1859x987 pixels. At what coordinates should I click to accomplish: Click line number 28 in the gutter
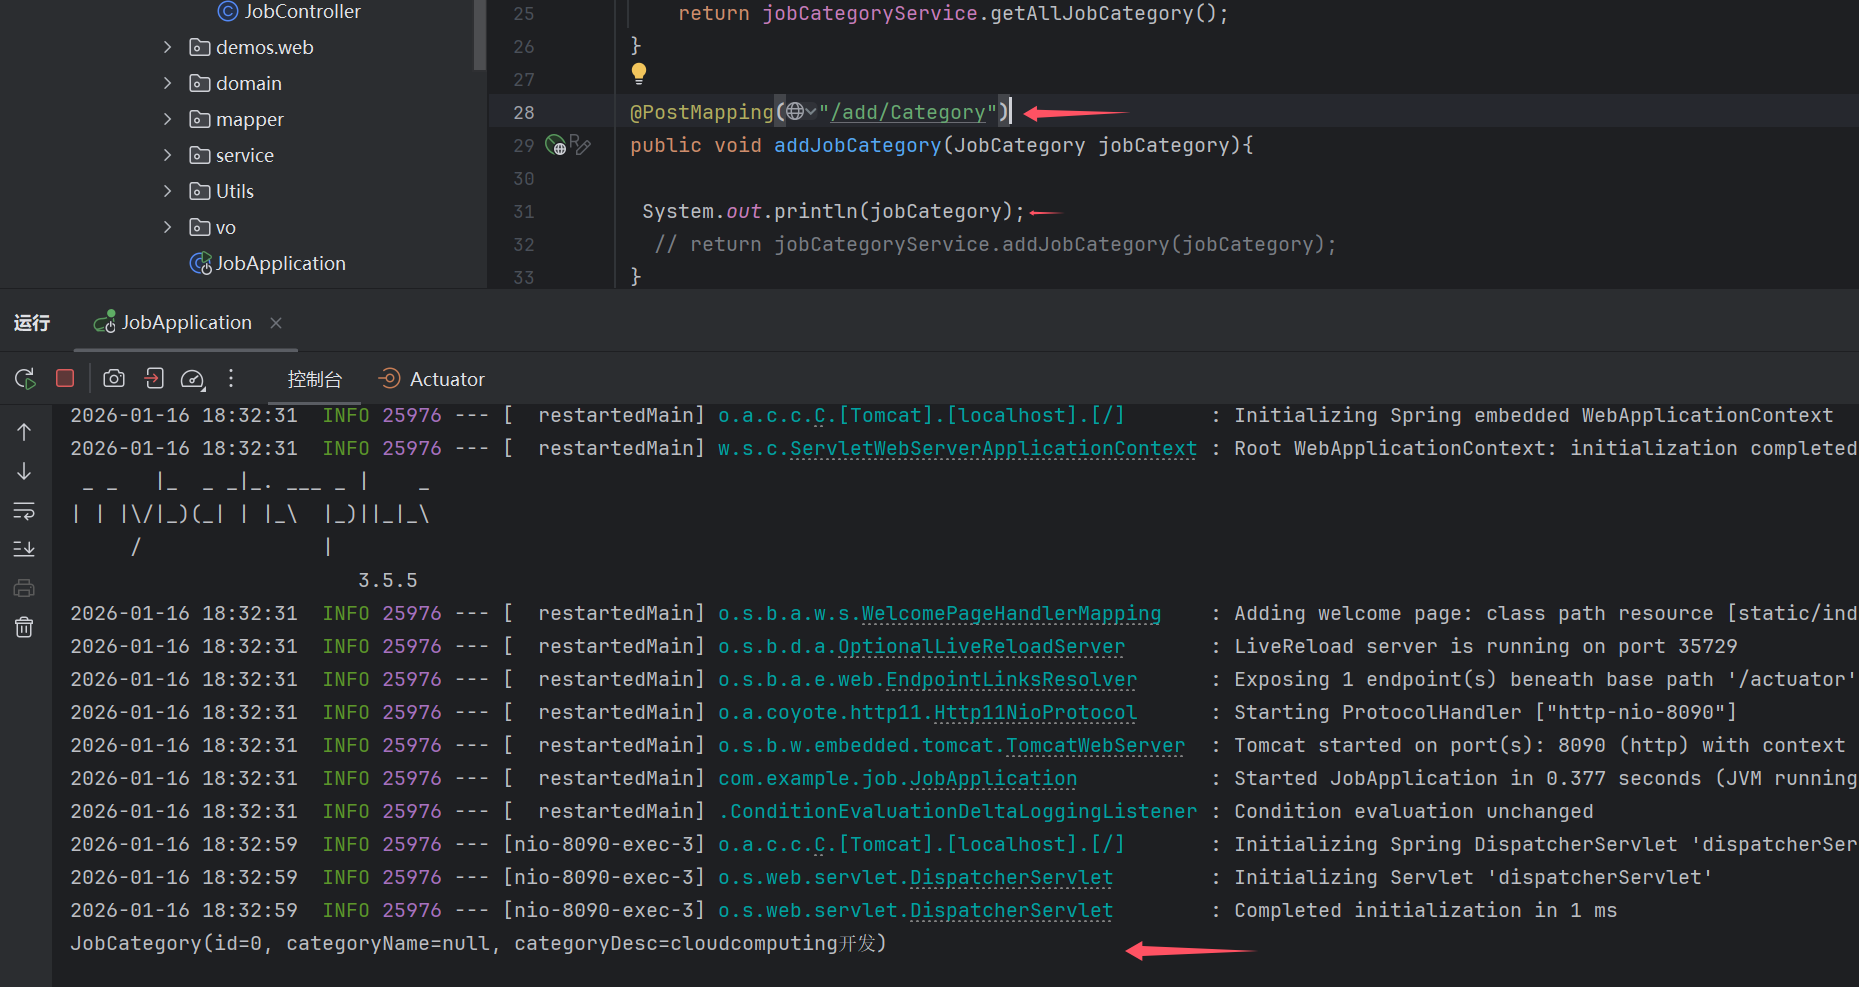coord(524,112)
